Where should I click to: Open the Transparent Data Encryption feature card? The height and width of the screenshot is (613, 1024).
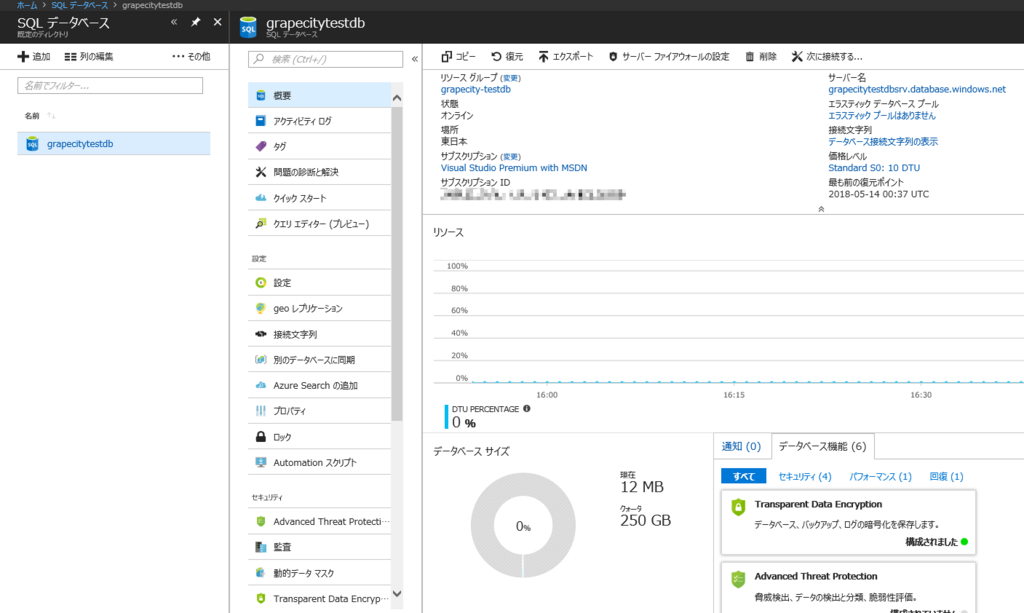(848, 522)
